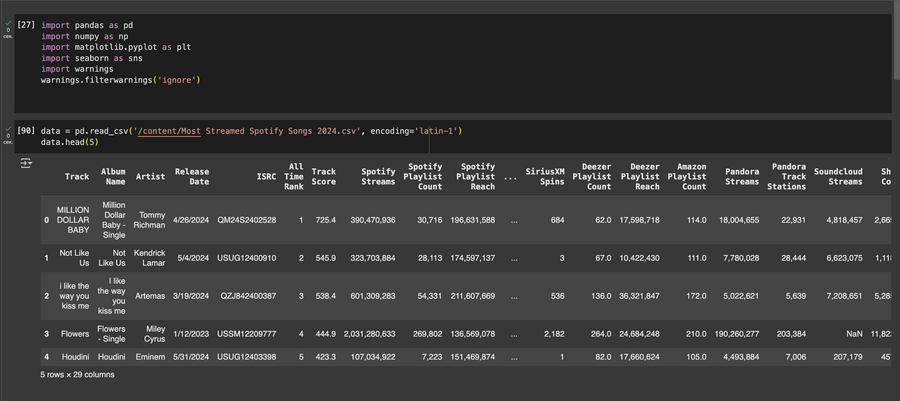The height and width of the screenshot is (401, 900).
Task: Click Spotify streams value 2,031,280,633
Action: 370,333
